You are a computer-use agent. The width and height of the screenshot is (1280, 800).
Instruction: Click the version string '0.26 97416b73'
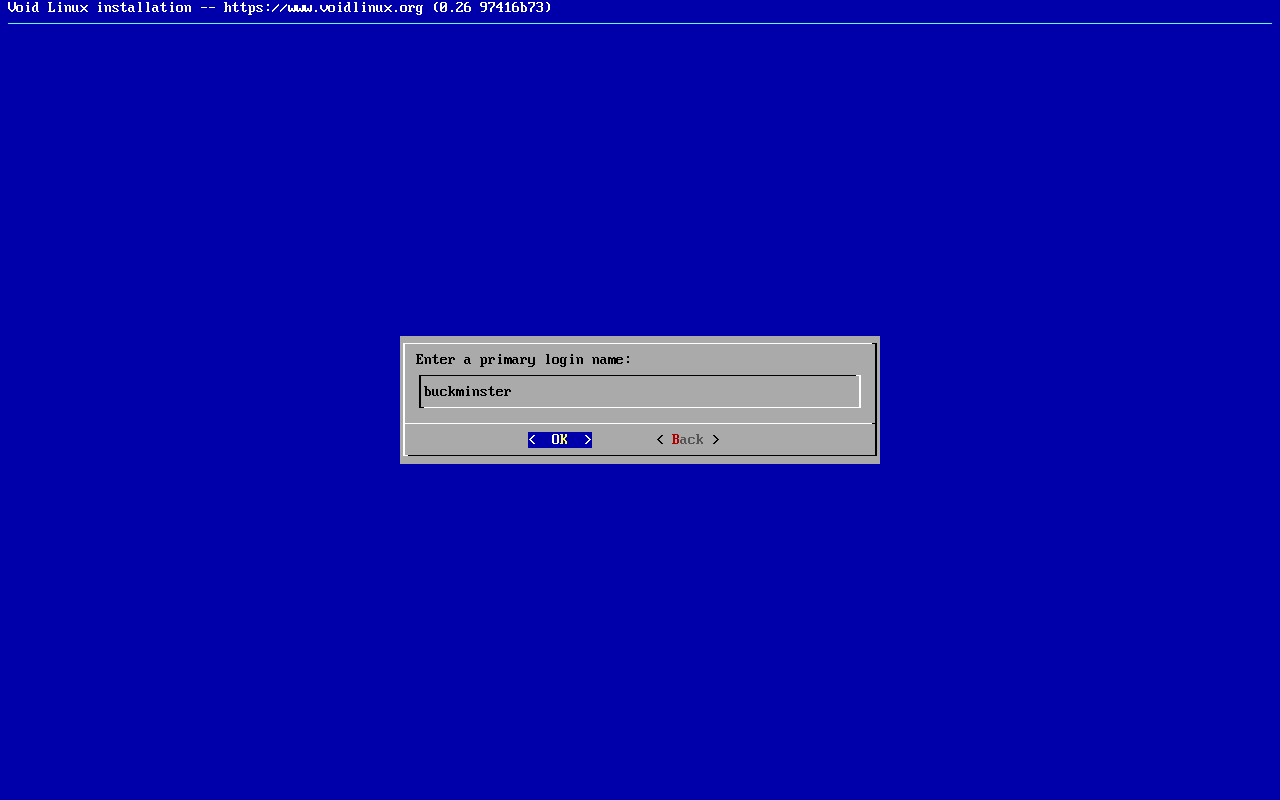(491, 8)
